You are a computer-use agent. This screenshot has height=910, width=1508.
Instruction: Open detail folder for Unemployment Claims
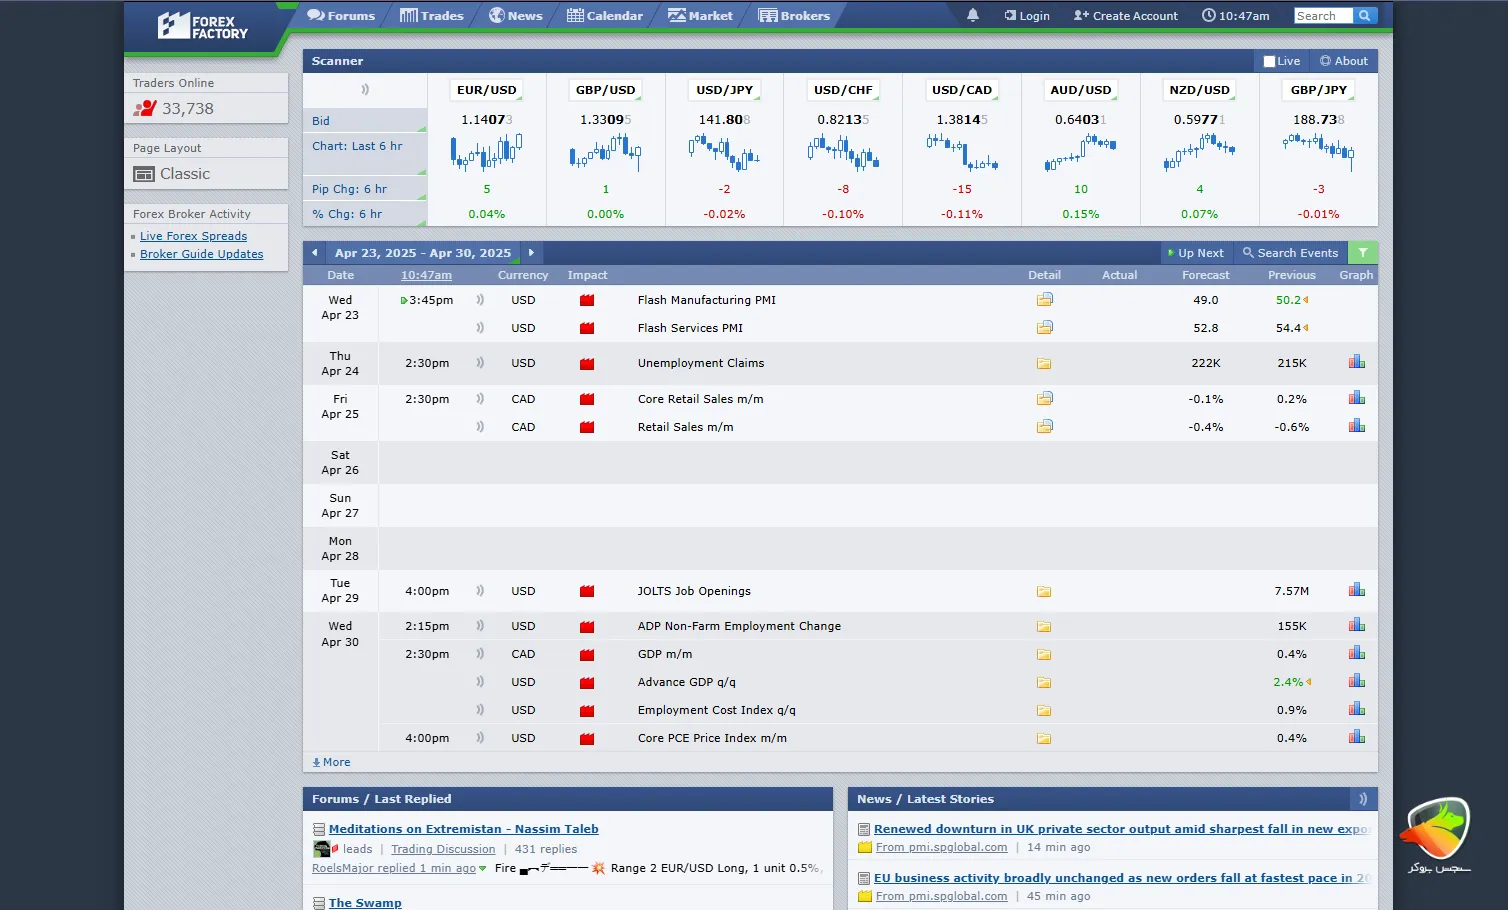(x=1044, y=364)
